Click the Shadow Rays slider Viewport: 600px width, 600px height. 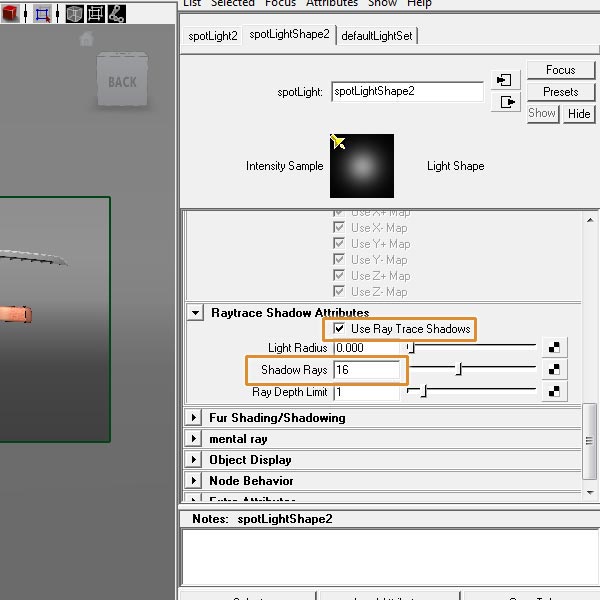pyautogui.click(x=471, y=369)
